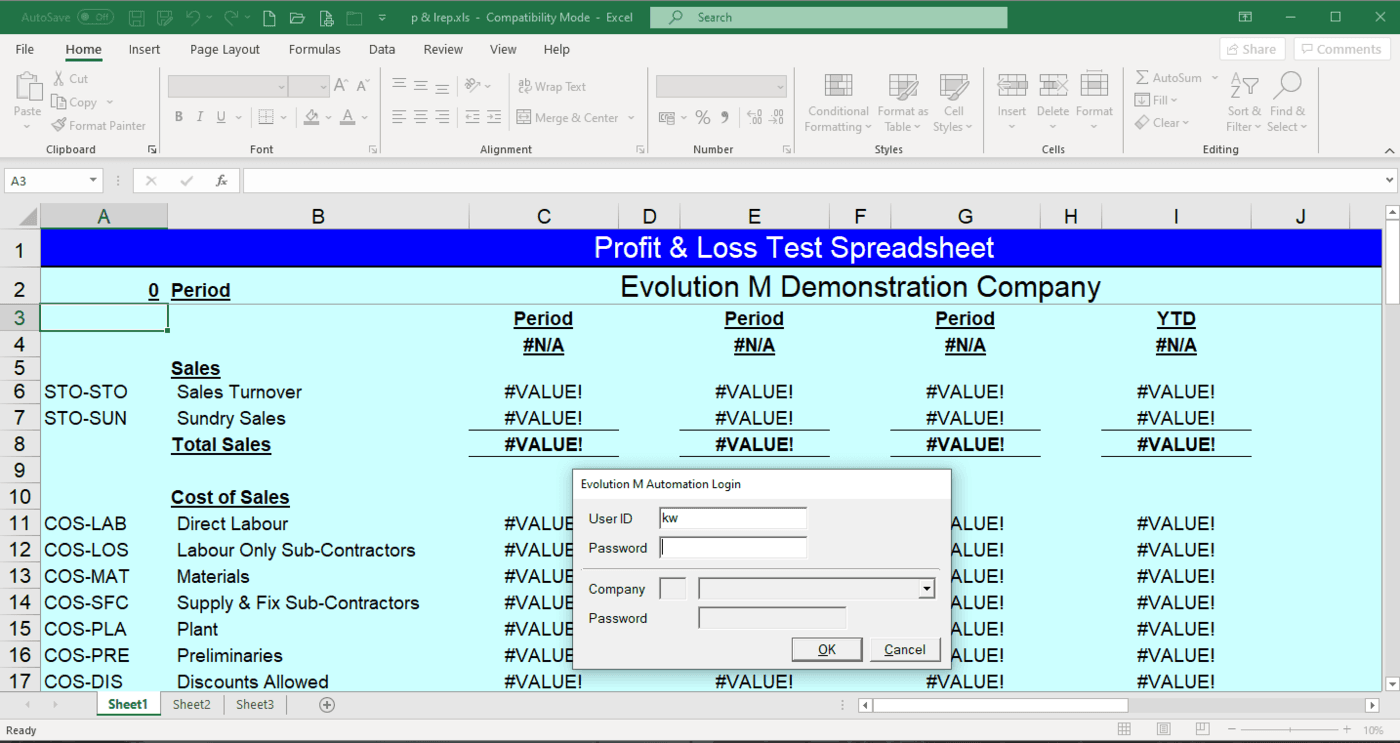Click Cancel in Automation Login dialog
1400x743 pixels.
point(905,649)
